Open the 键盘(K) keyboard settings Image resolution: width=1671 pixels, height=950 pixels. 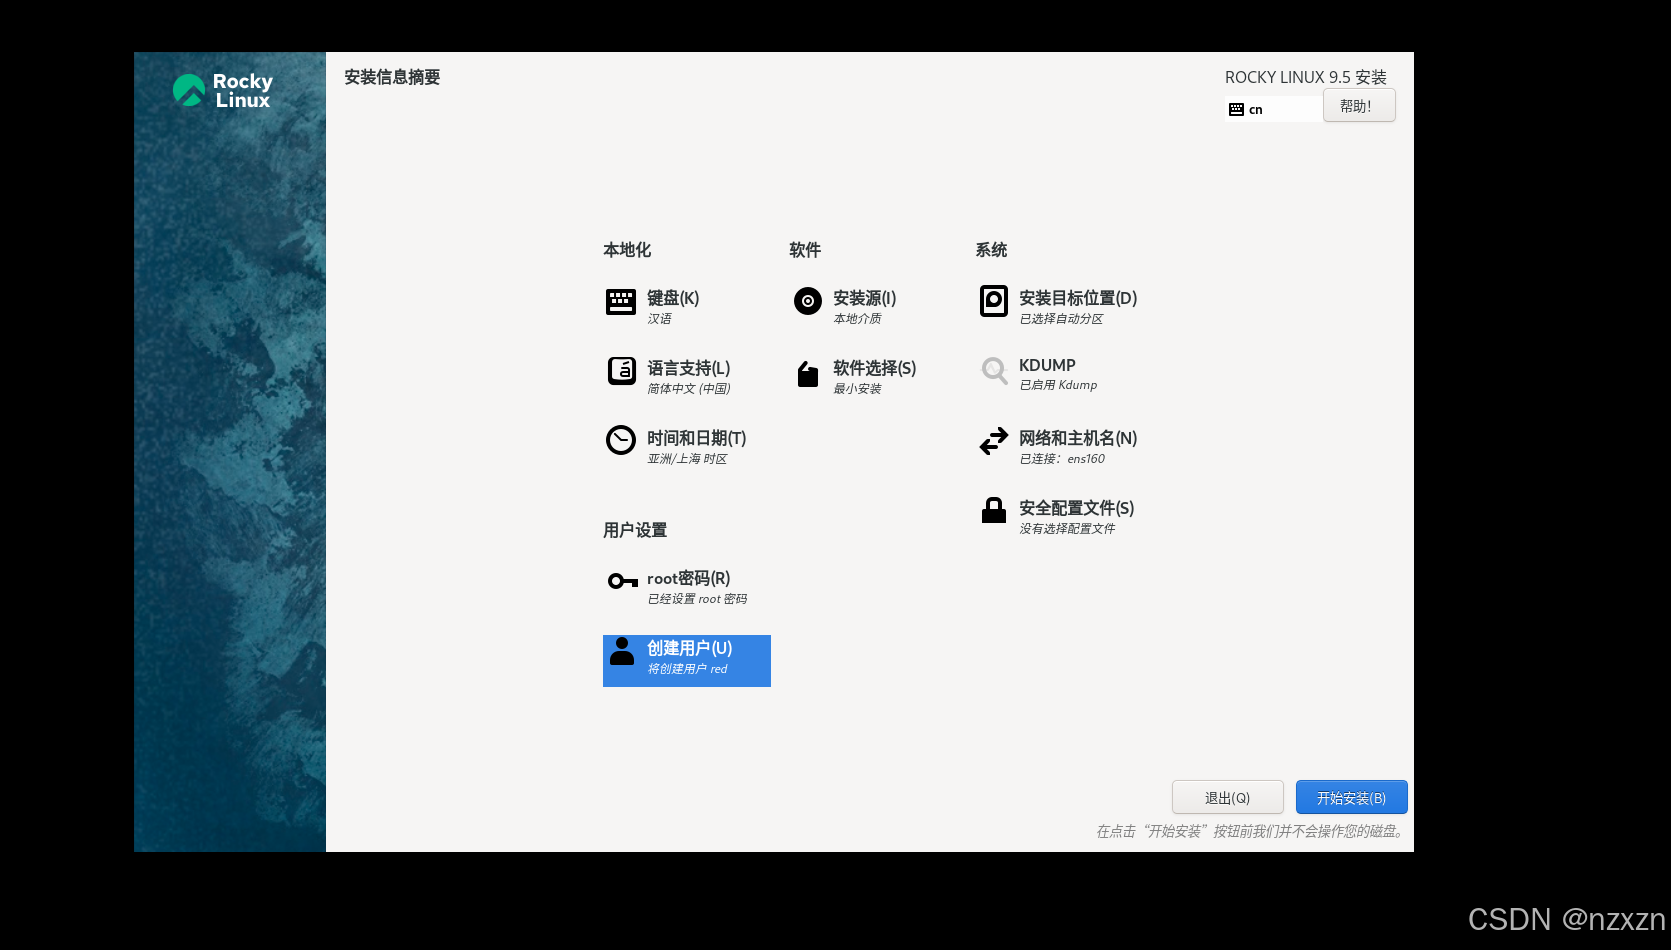click(x=672, y=298)
